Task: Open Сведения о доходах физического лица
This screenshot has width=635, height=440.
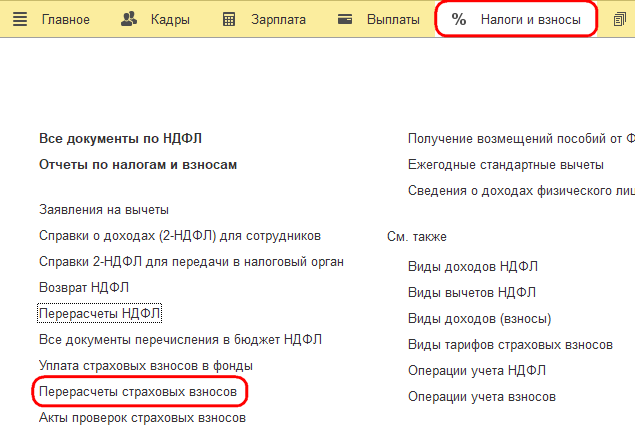Action: 521,190
